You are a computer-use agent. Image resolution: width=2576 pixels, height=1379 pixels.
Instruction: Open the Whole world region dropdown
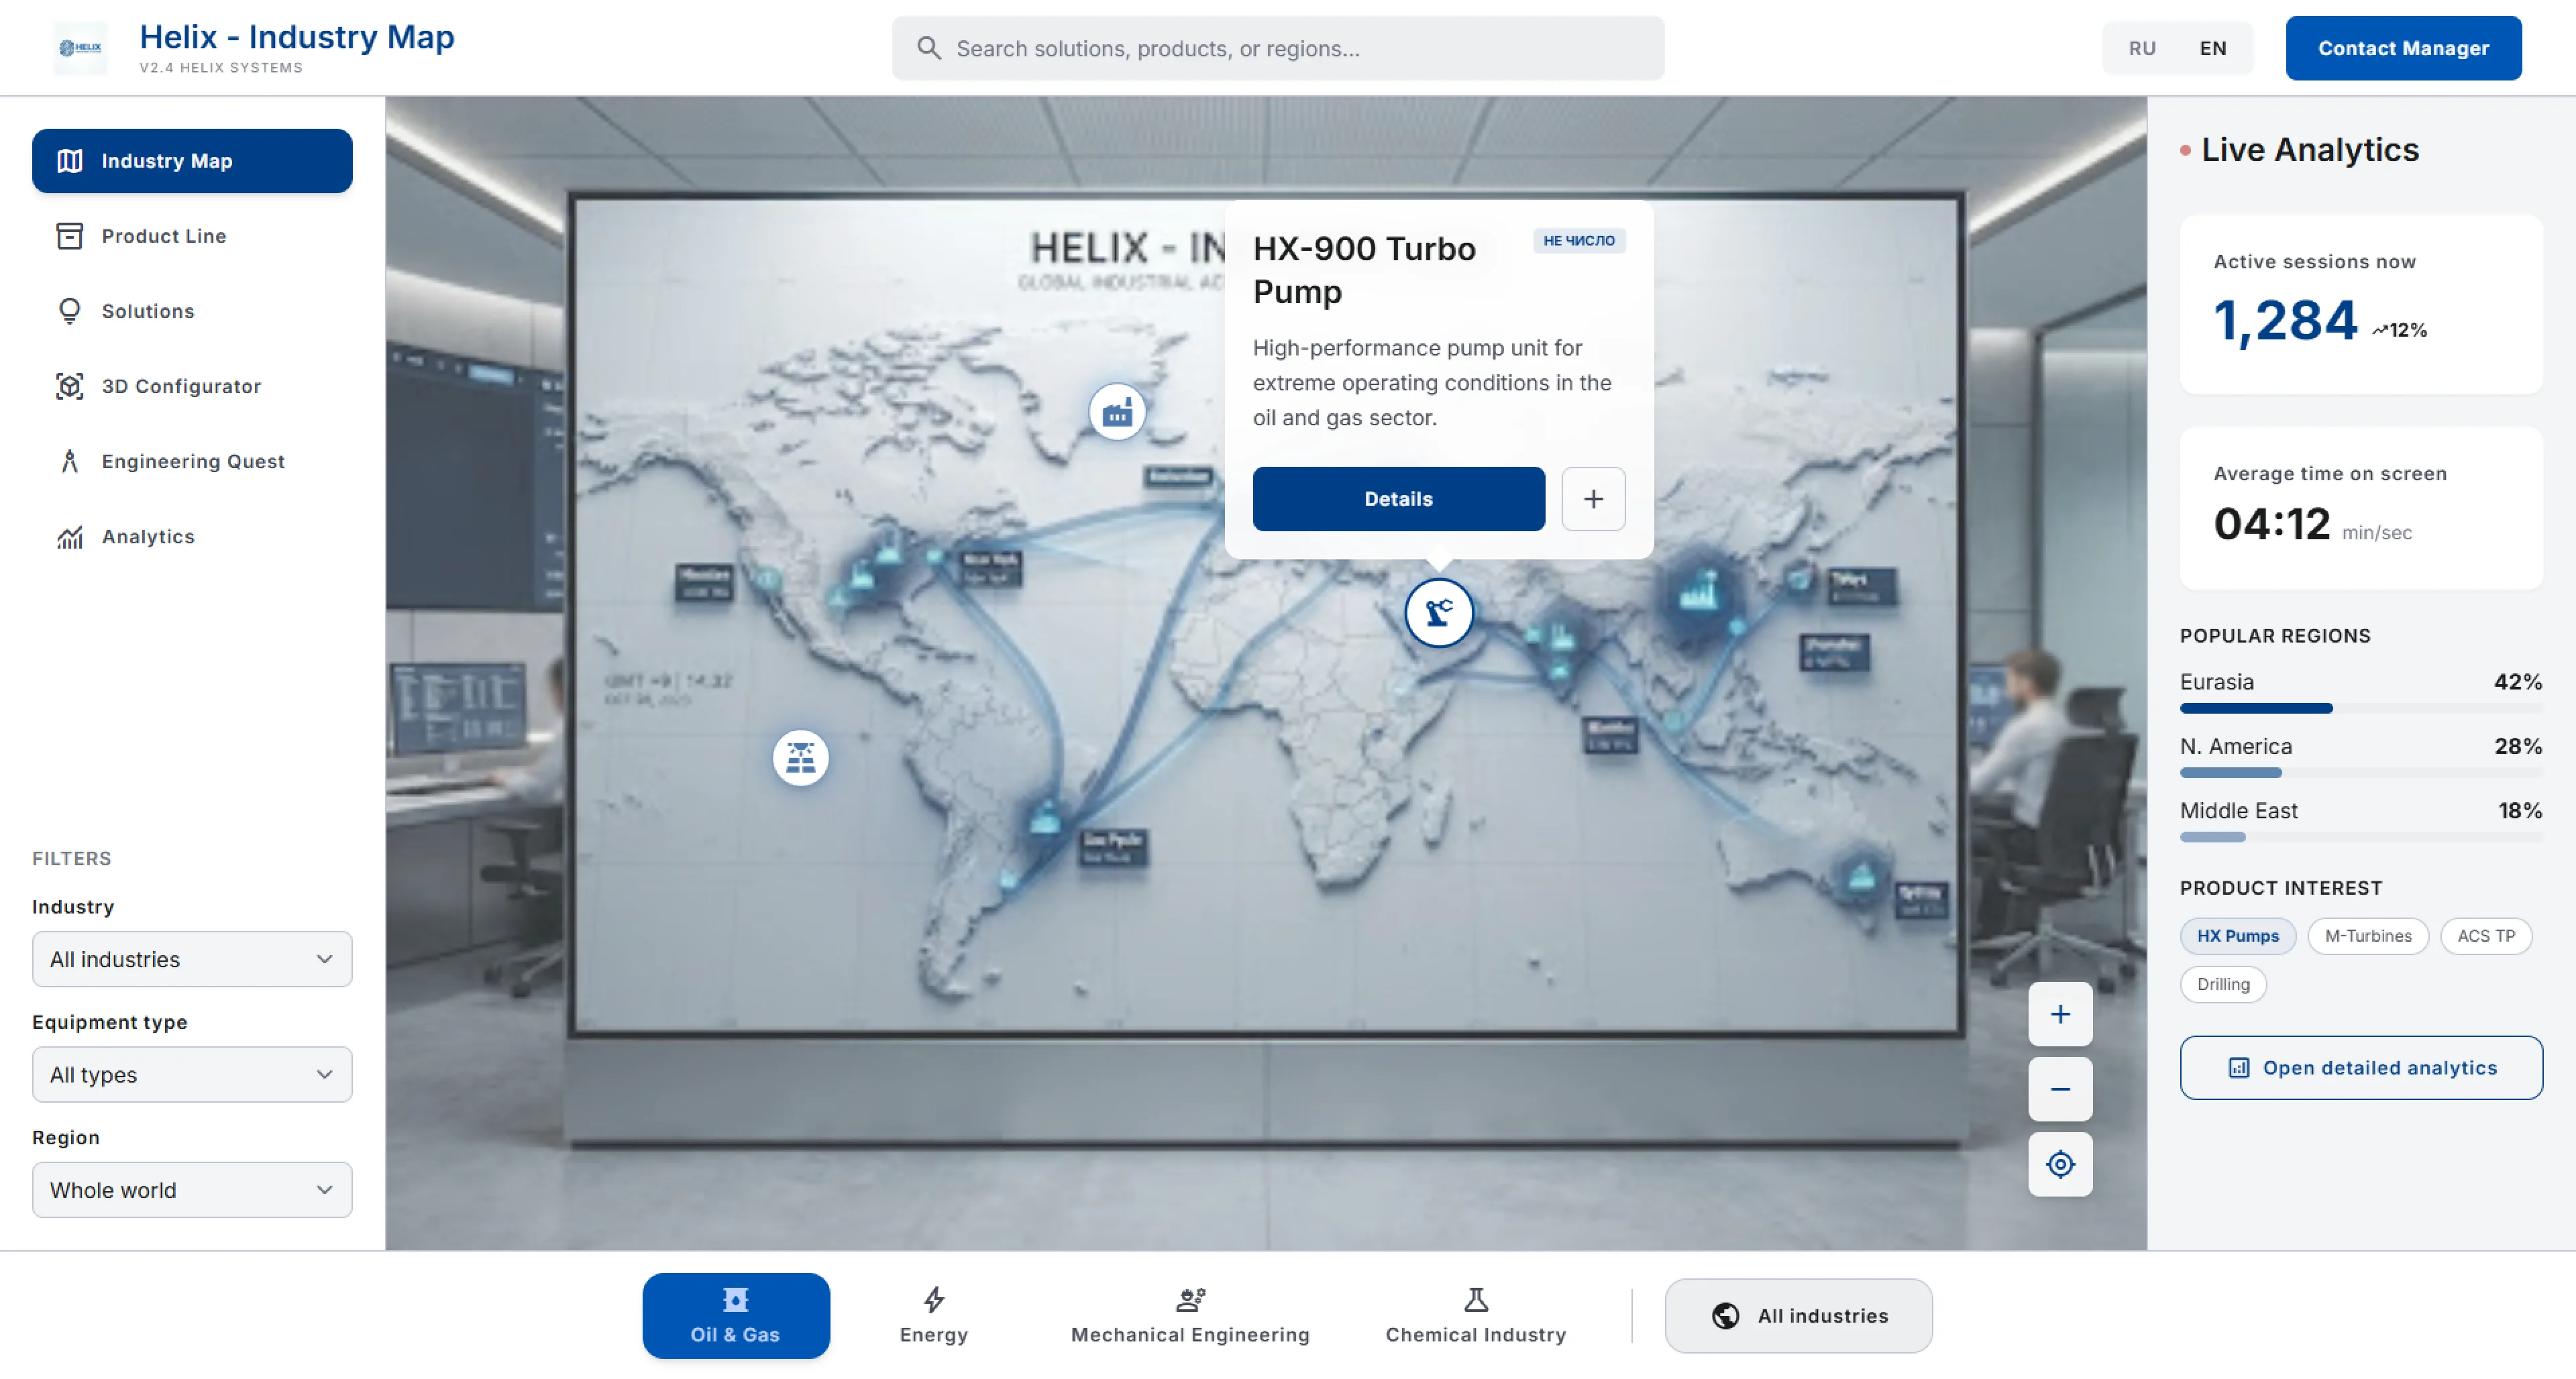tap(192, 1190)
